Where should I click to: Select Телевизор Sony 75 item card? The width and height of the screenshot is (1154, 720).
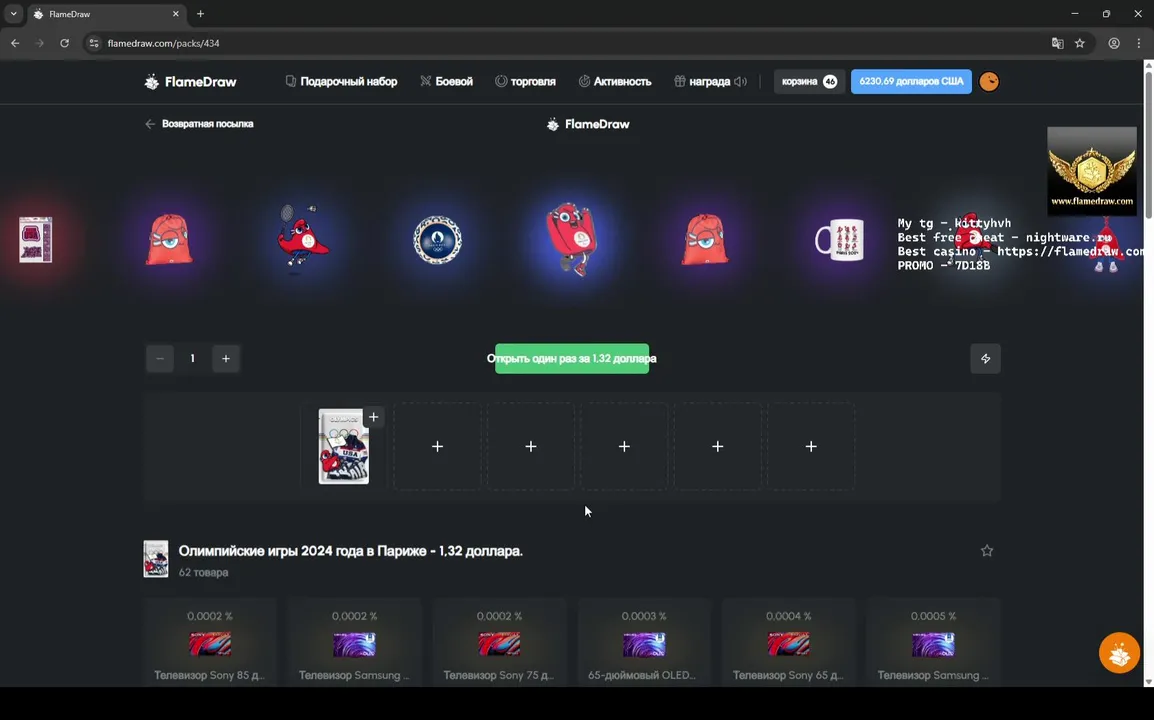coord(499,643)
